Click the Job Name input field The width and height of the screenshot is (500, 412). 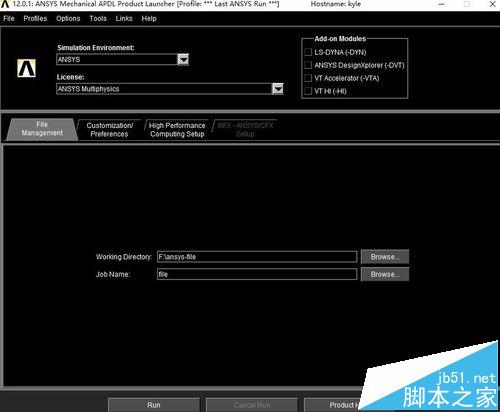click(257, 274)
